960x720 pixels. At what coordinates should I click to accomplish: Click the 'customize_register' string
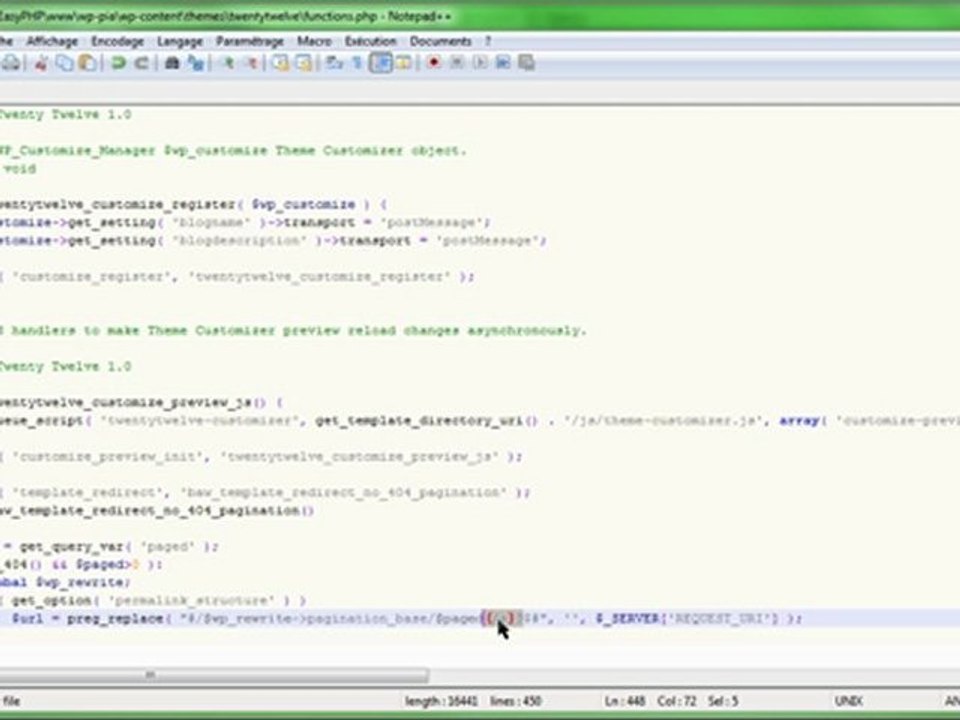92,276
